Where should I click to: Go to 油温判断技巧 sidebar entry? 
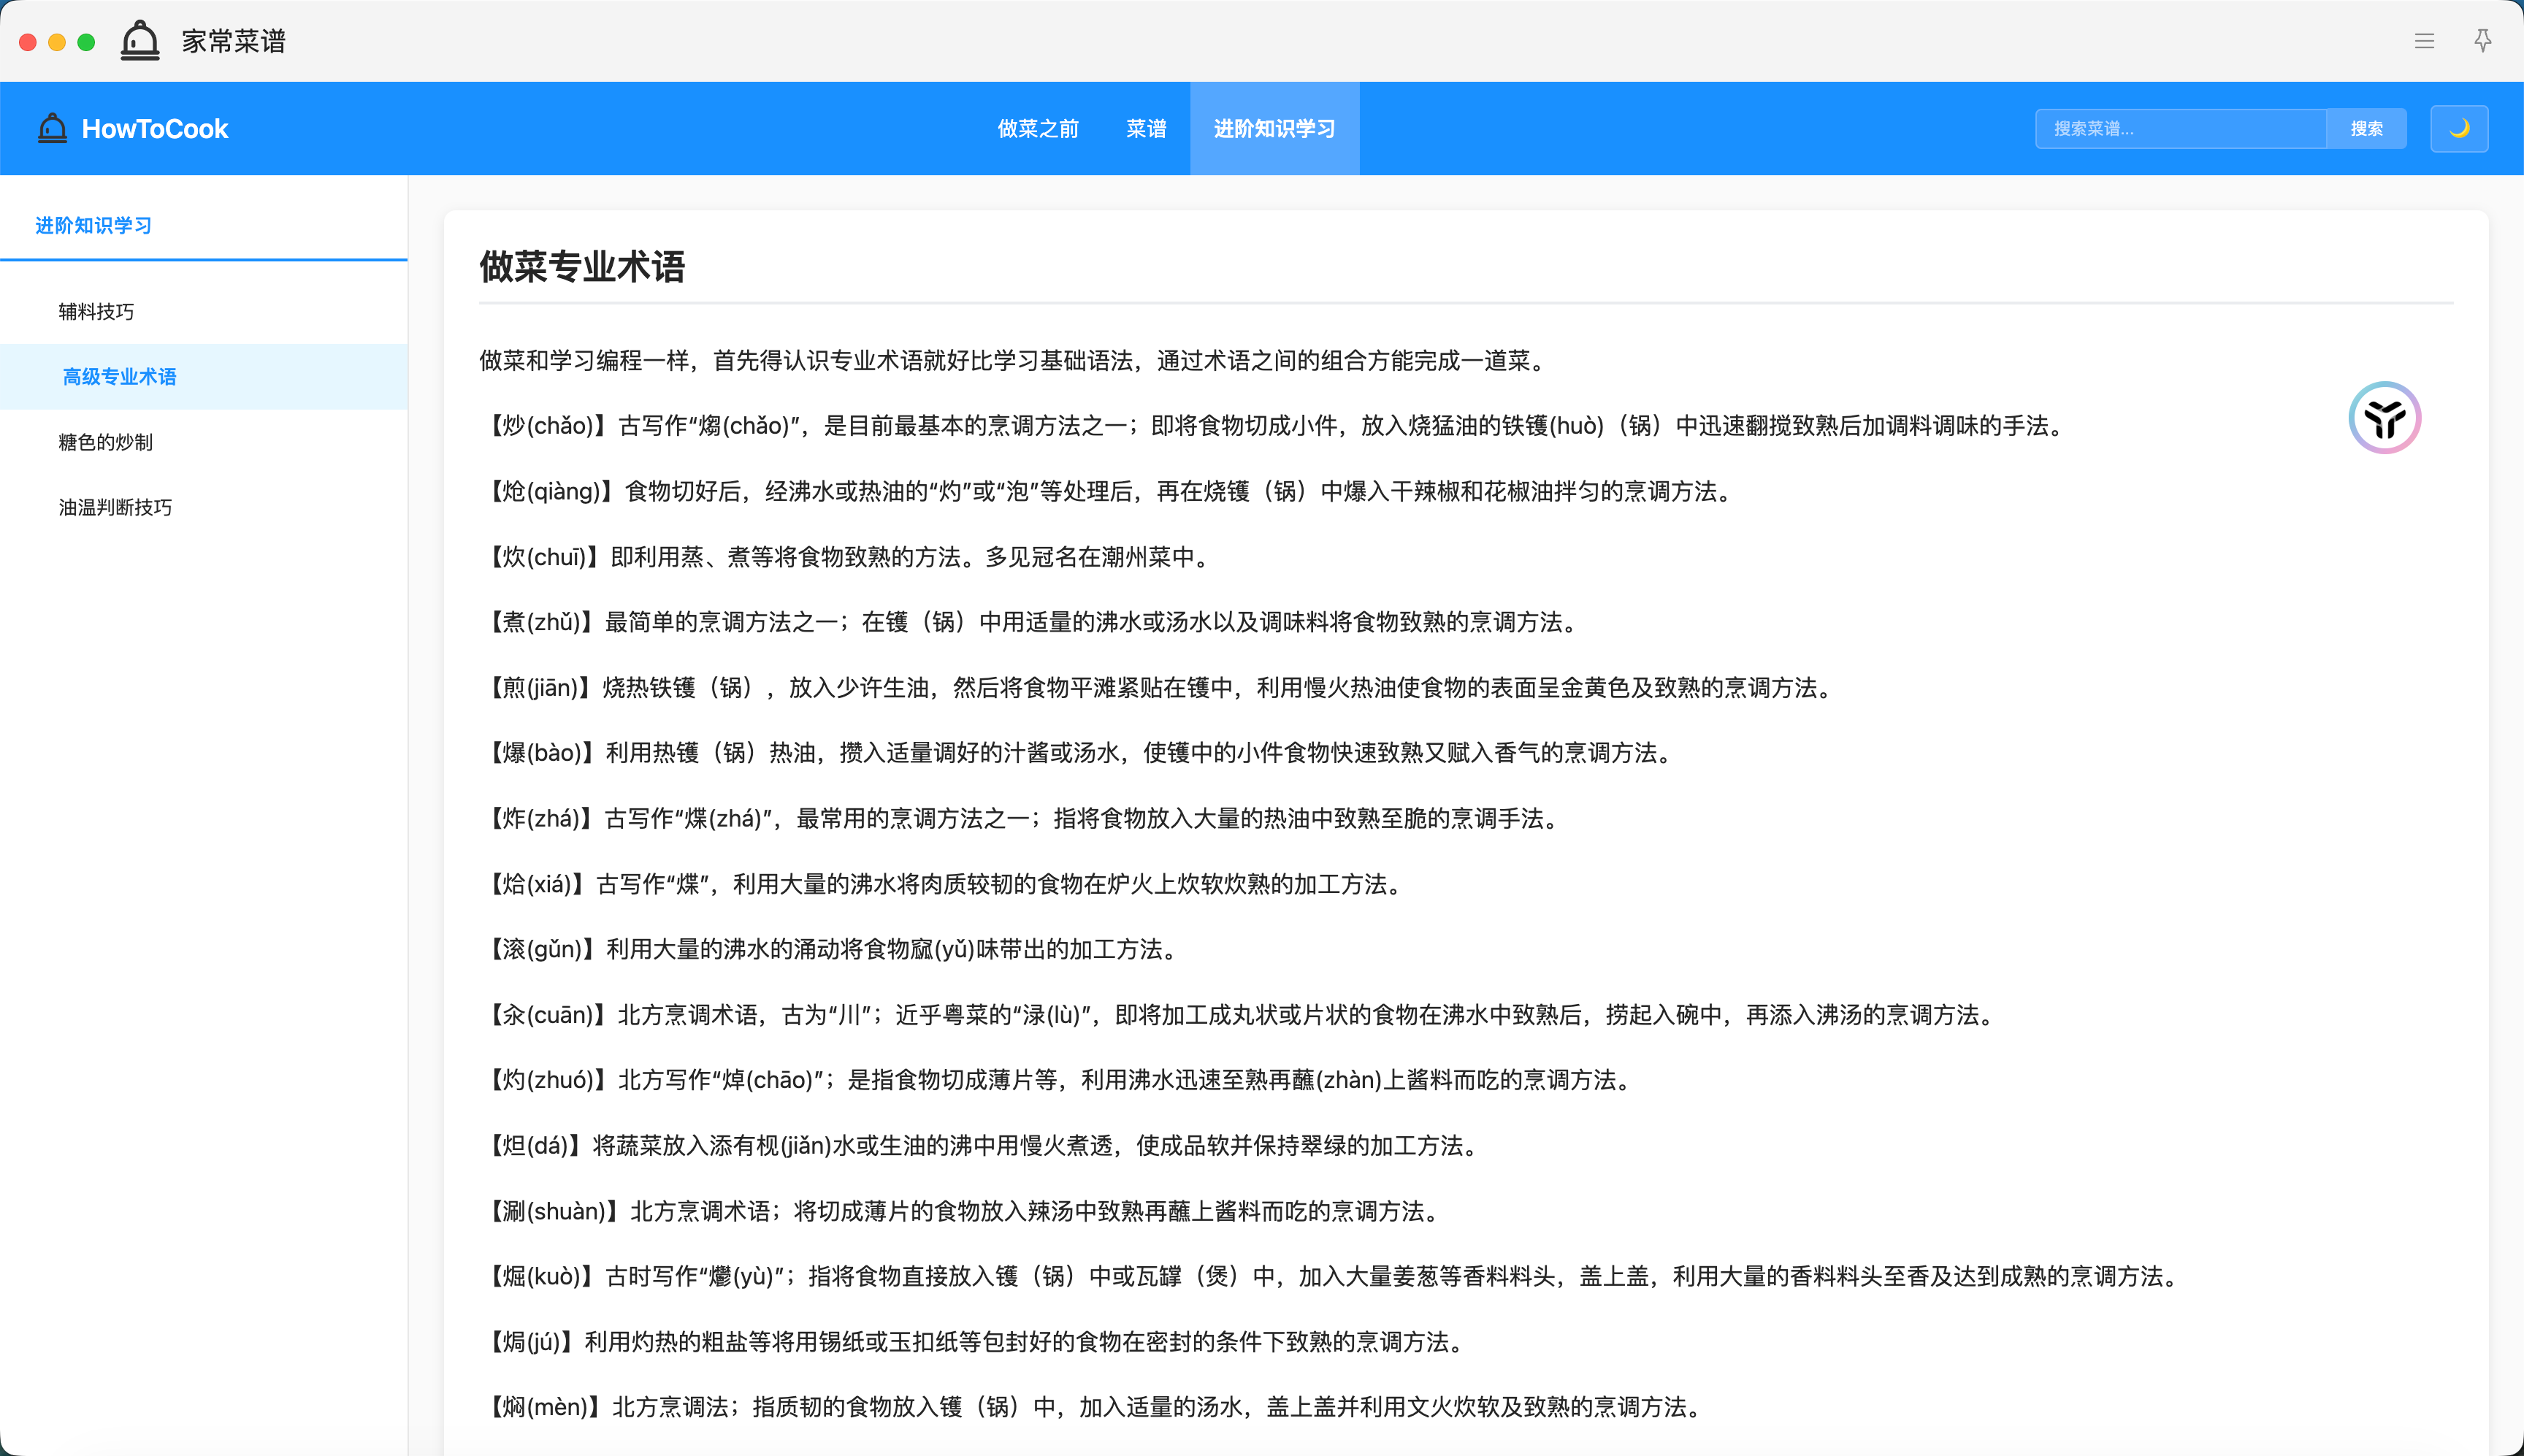click(x=115, y=507)
